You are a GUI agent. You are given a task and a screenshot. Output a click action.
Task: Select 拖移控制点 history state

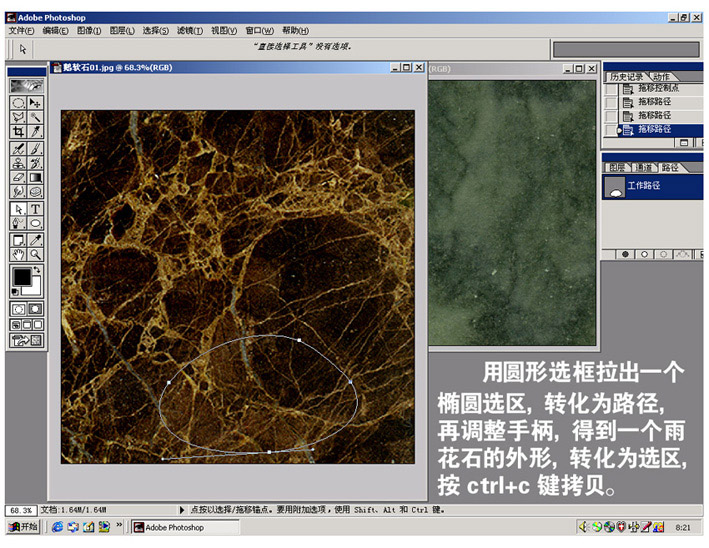pos(659,89)
